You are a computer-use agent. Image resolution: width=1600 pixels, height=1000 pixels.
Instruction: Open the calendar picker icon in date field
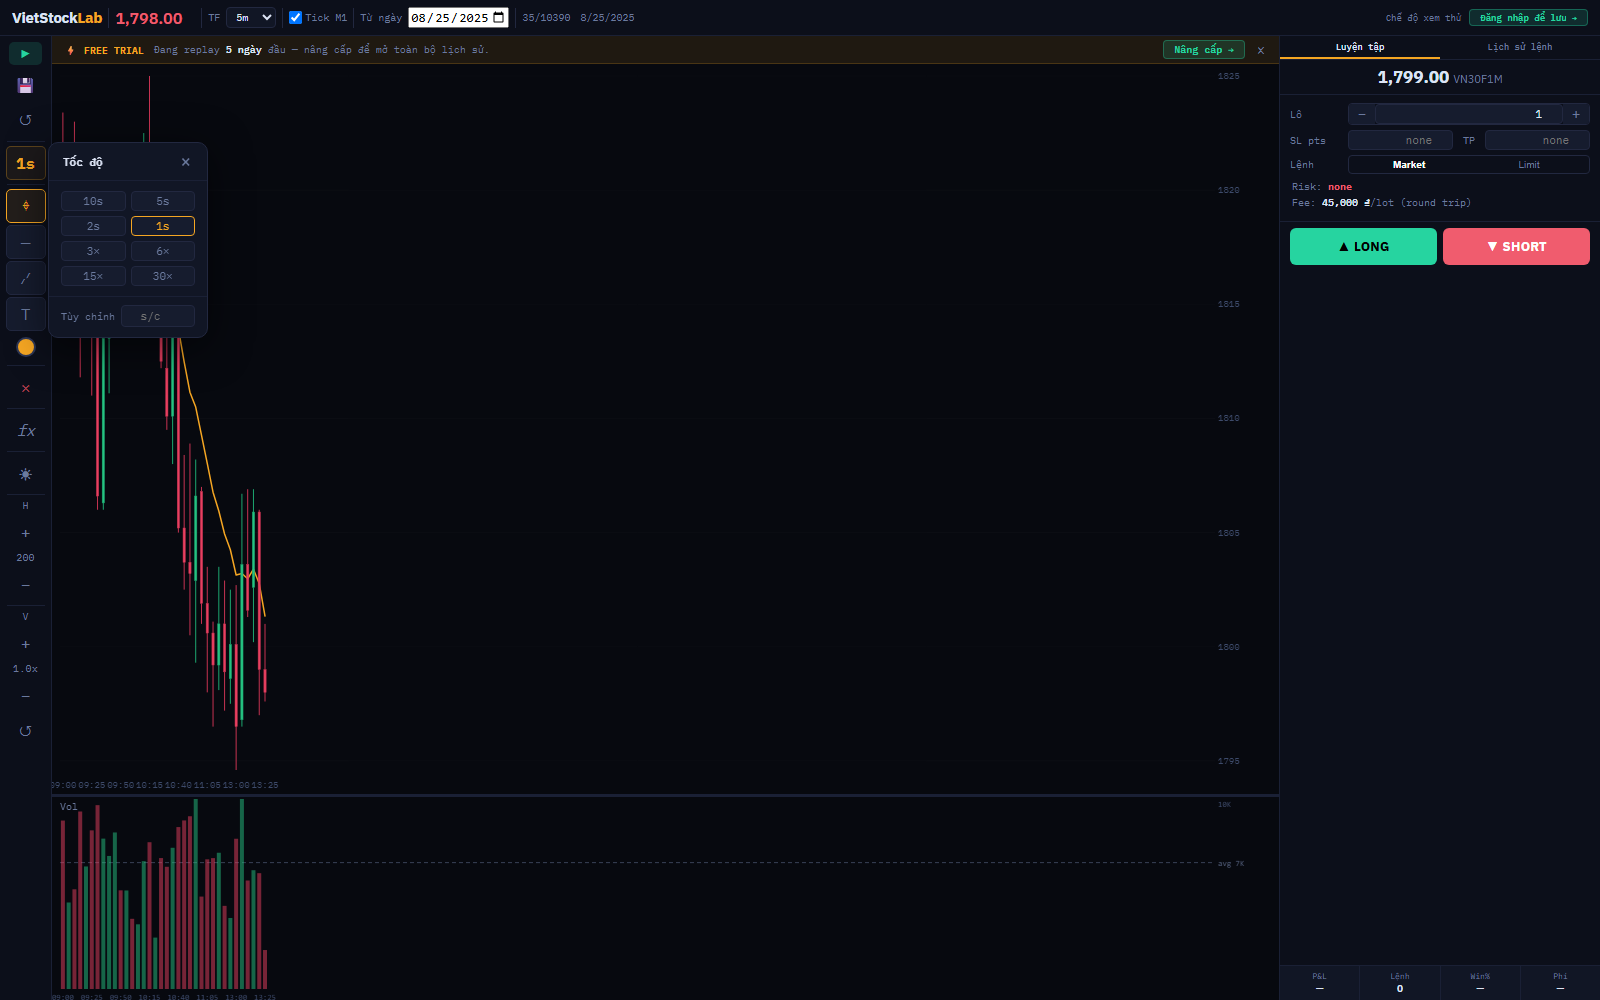point(499,18)
